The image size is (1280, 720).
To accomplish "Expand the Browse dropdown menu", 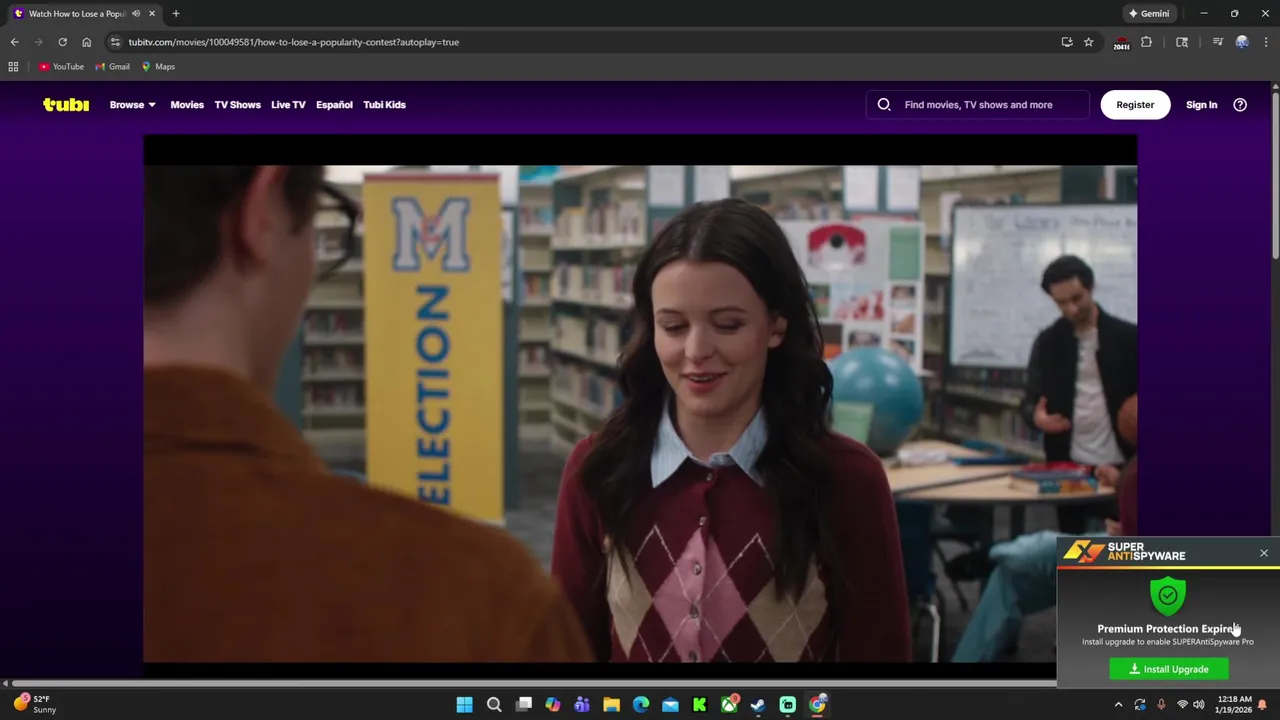I will point(132,104).
